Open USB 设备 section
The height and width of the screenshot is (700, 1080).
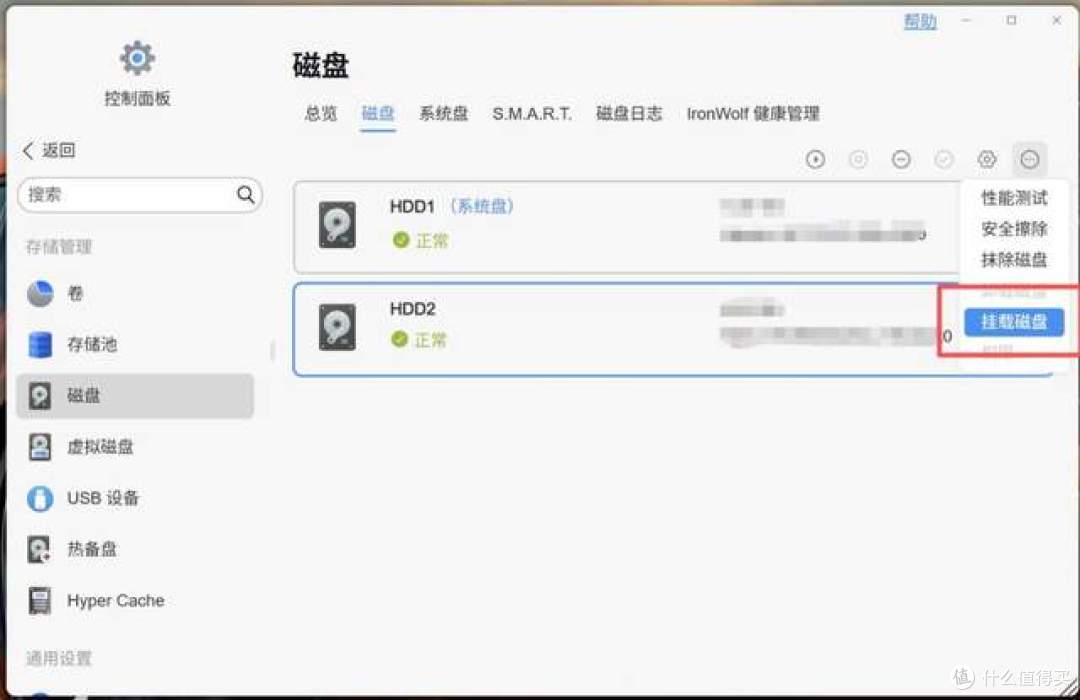coord(135,498)
